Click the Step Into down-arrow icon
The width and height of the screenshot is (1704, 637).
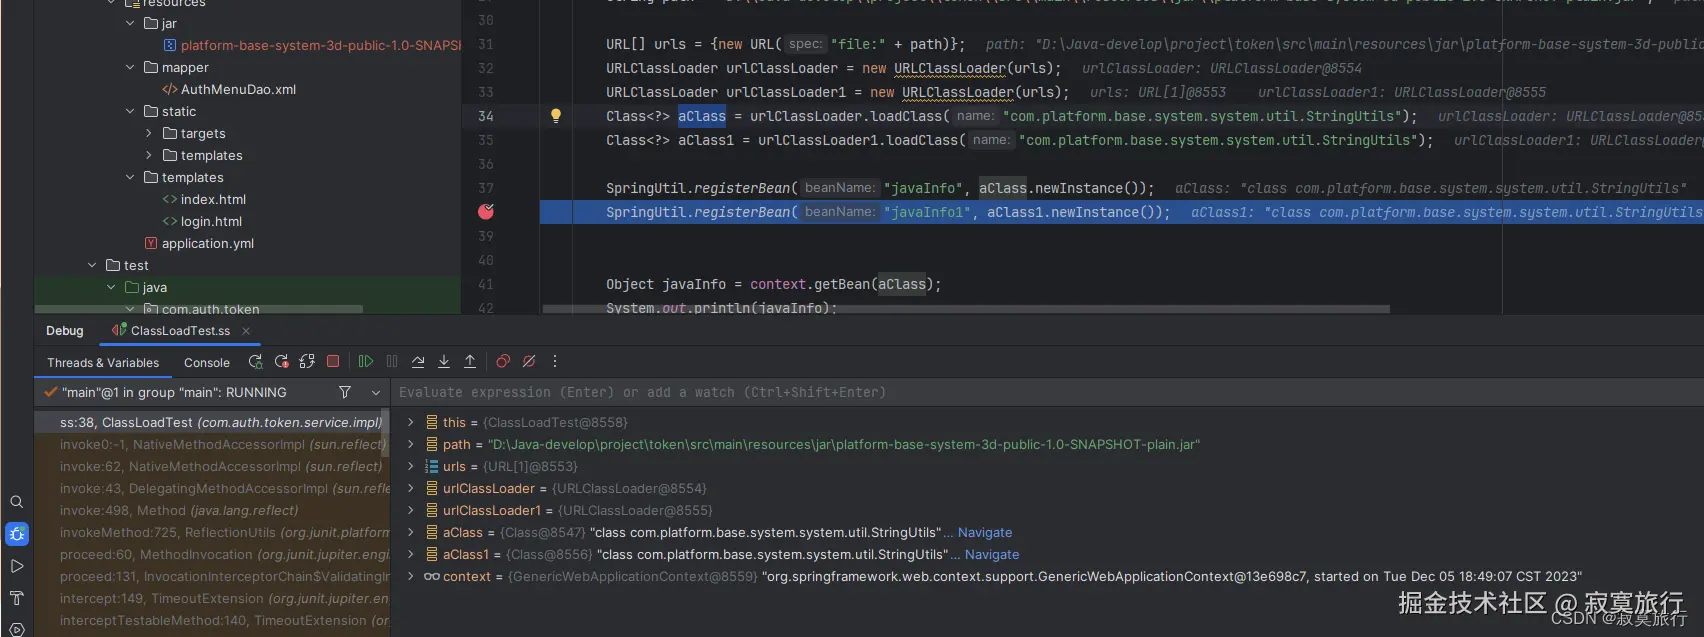click(444, 362)
